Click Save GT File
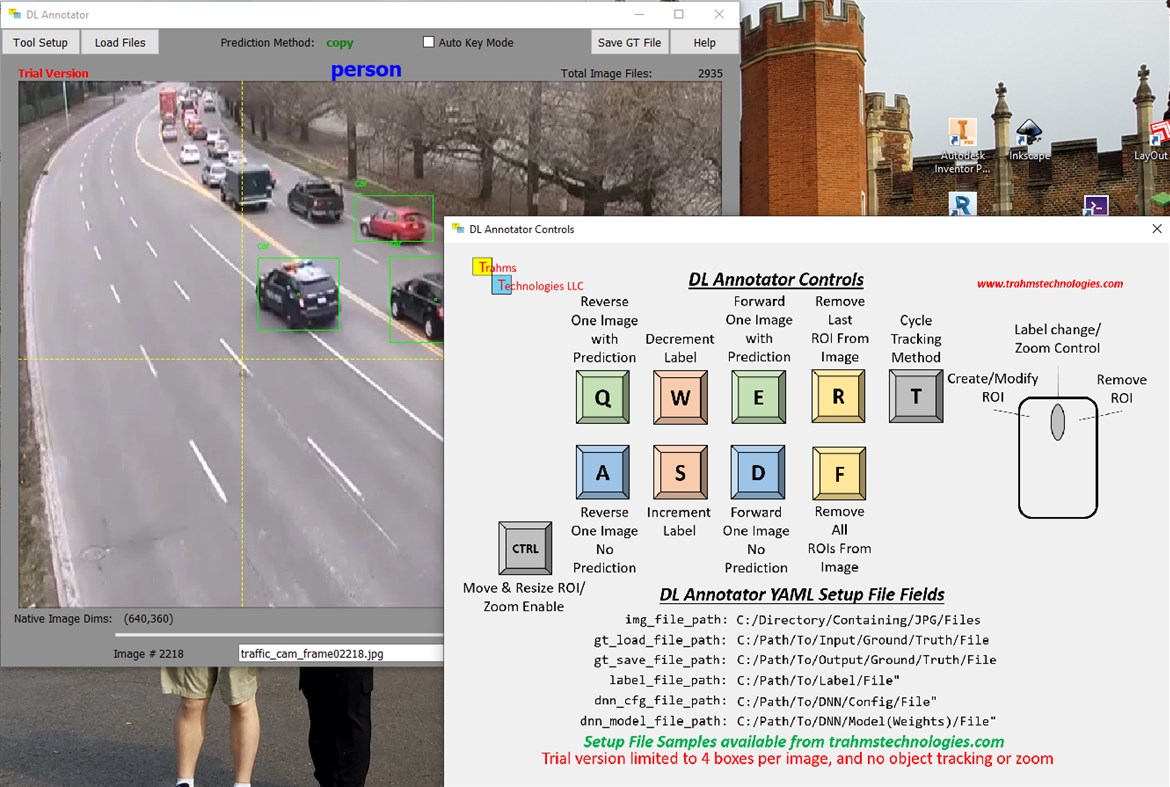1170x787 pixels. 629,42
